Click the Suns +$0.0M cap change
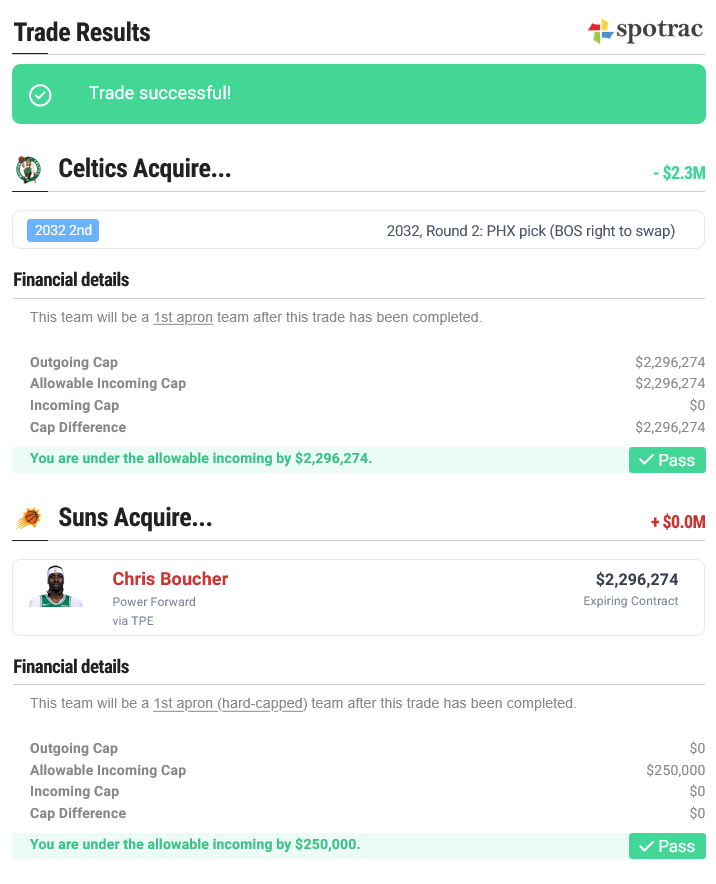Viewport: 716px width, 884px height. coord(678,521)
